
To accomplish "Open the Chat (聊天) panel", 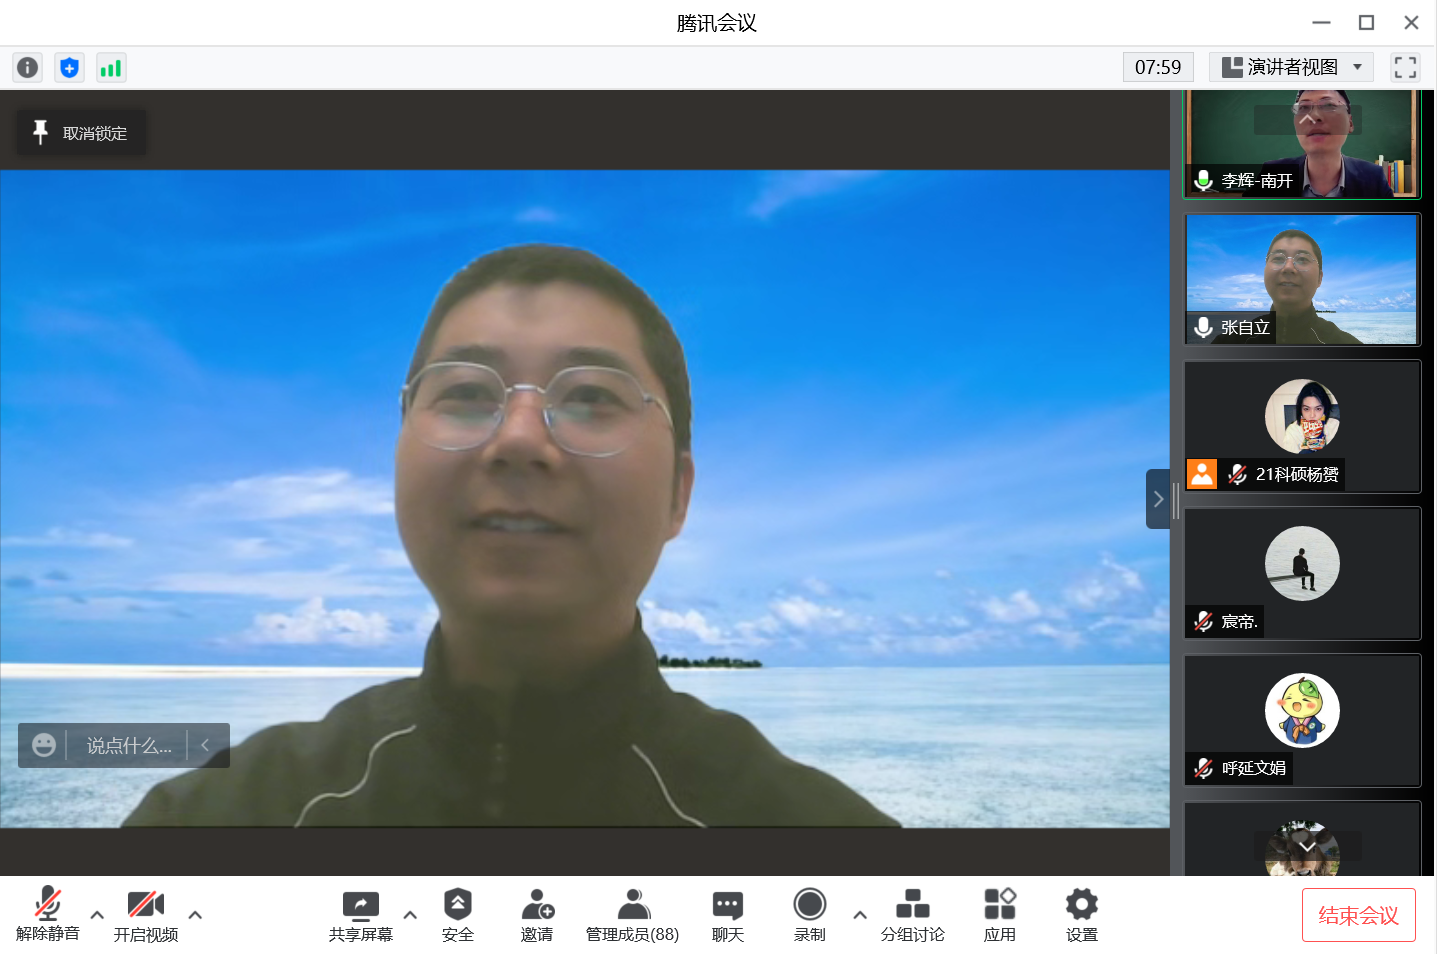I will pos(727,914).
